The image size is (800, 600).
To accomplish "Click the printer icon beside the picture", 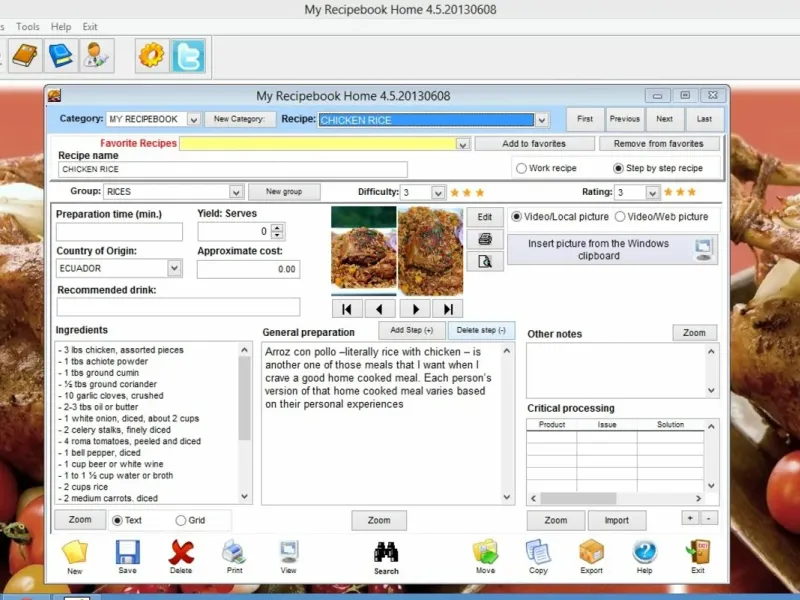I will point(485,239).
